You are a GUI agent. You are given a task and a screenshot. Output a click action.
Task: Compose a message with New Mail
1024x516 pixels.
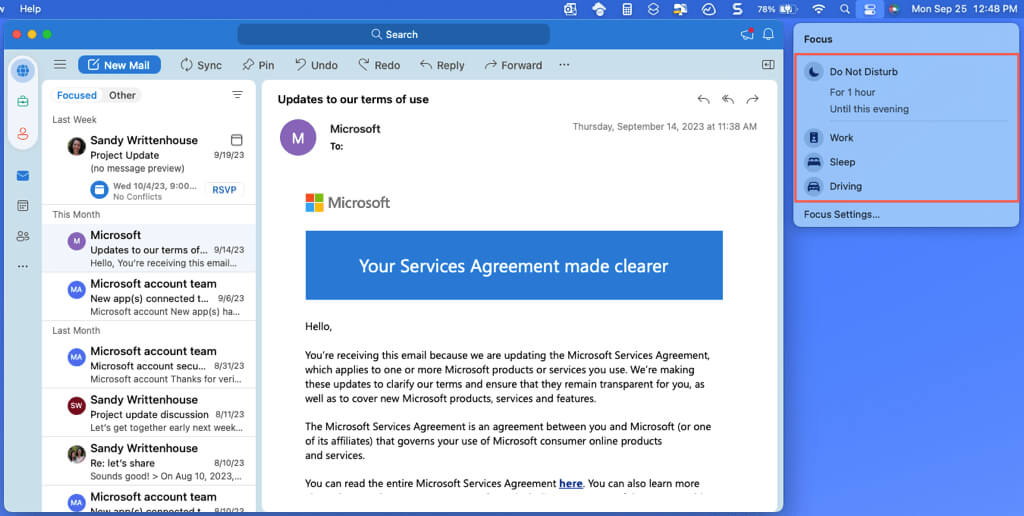coord(120,65)
